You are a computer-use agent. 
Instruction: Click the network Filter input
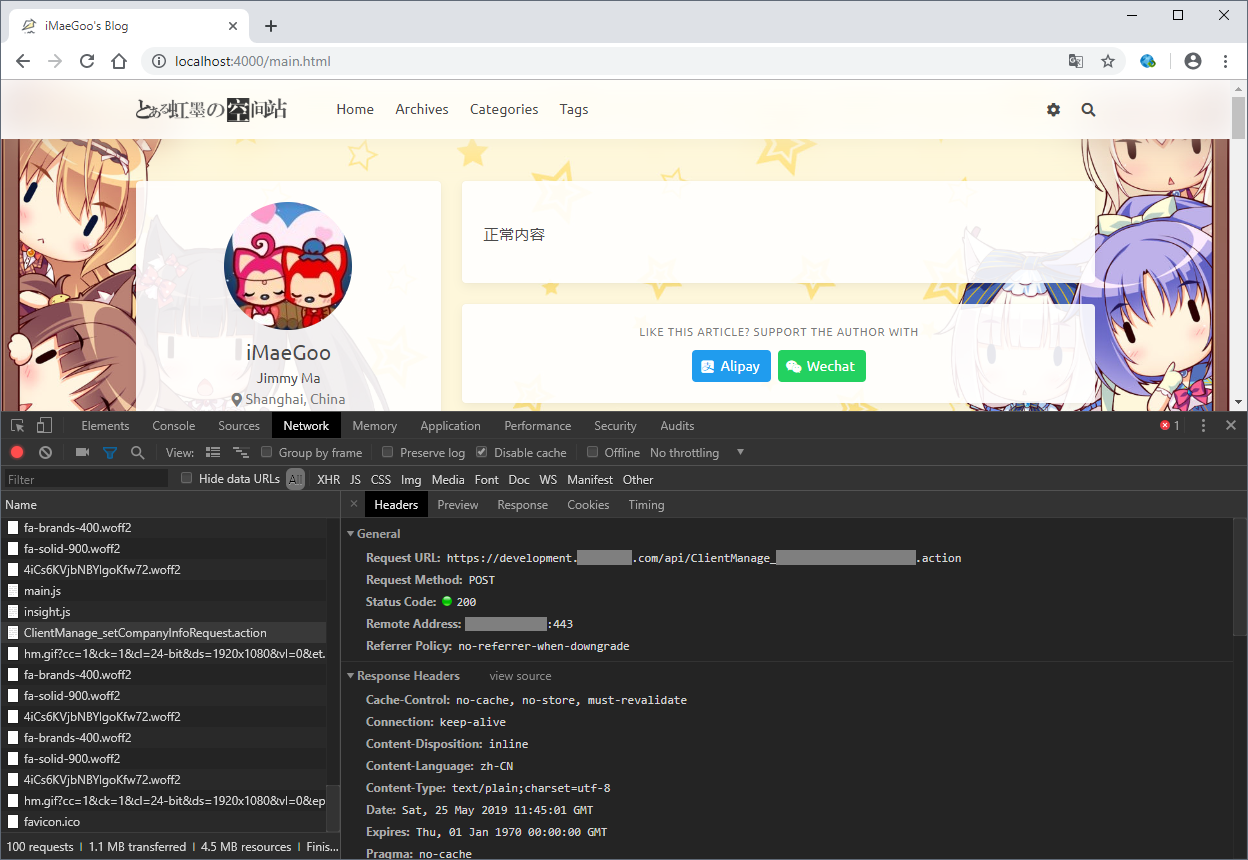tap(86, 479)
